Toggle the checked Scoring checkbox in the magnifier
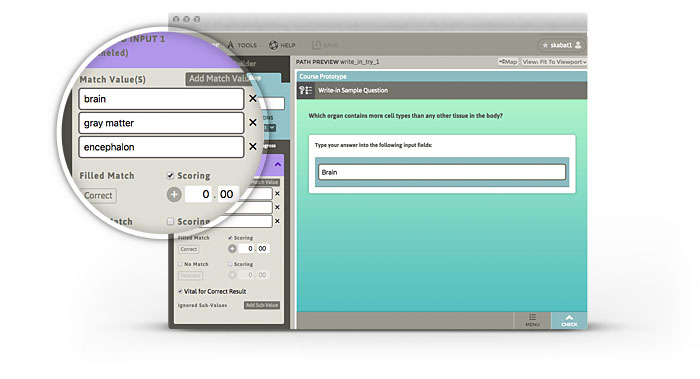This screenshot has height=379, width=700. pos(170,176)
